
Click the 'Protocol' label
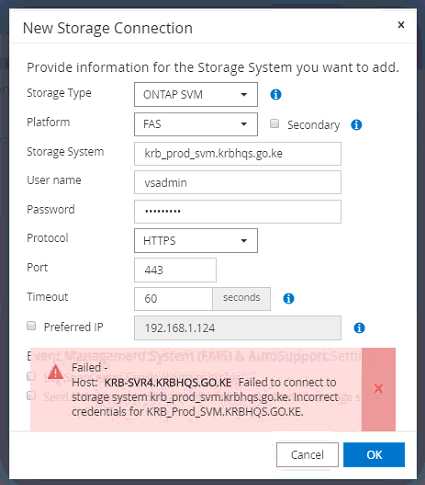(48, 238)
